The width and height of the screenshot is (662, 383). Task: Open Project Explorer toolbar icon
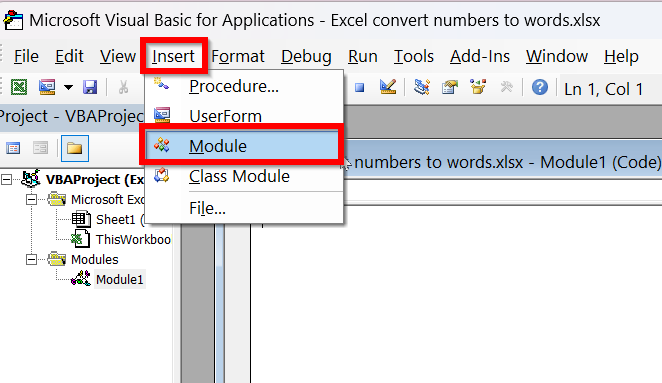coord(421,87)
